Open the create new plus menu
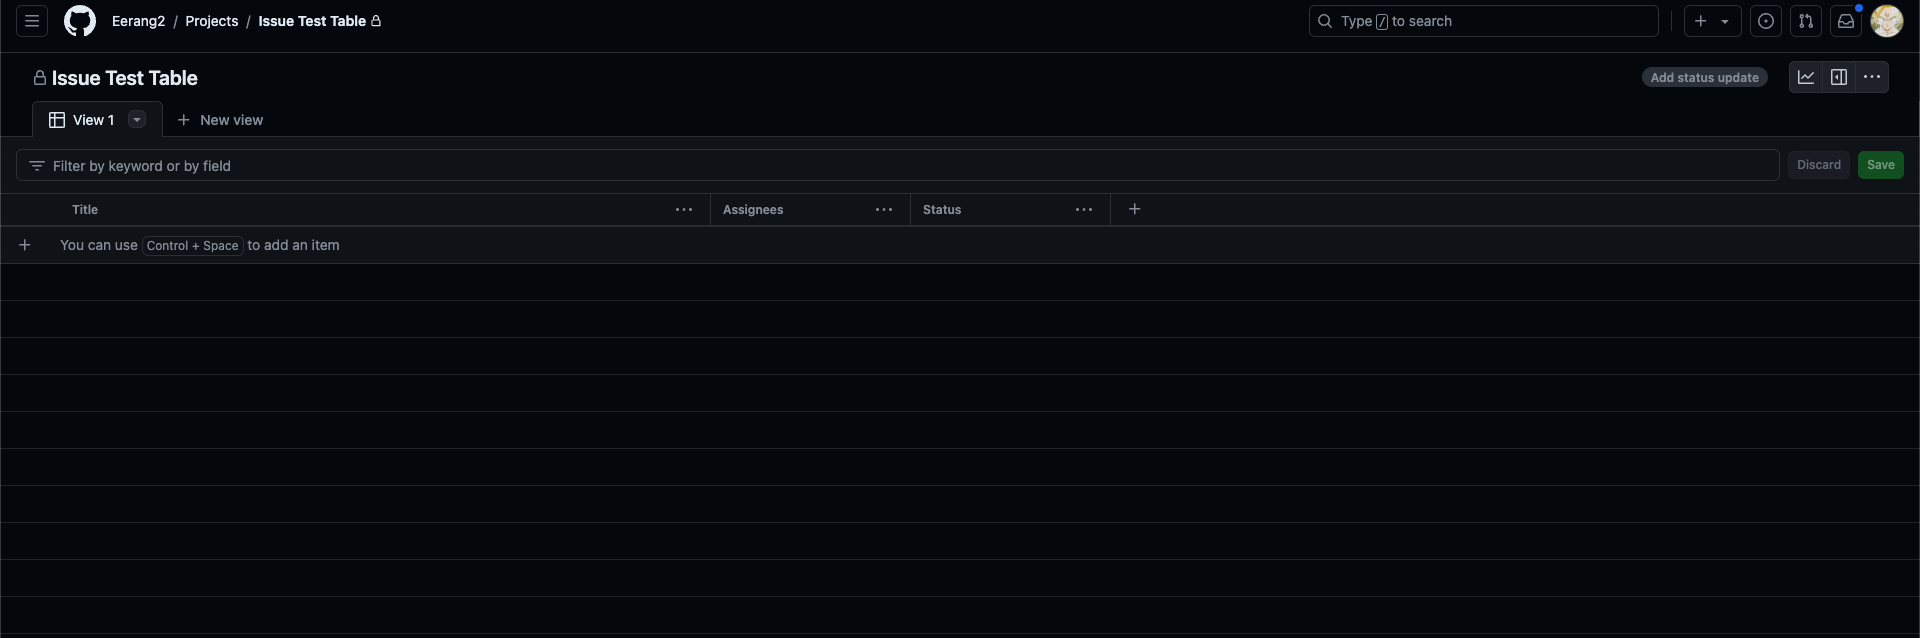 pyautogui.click(x=1712, y=21)
